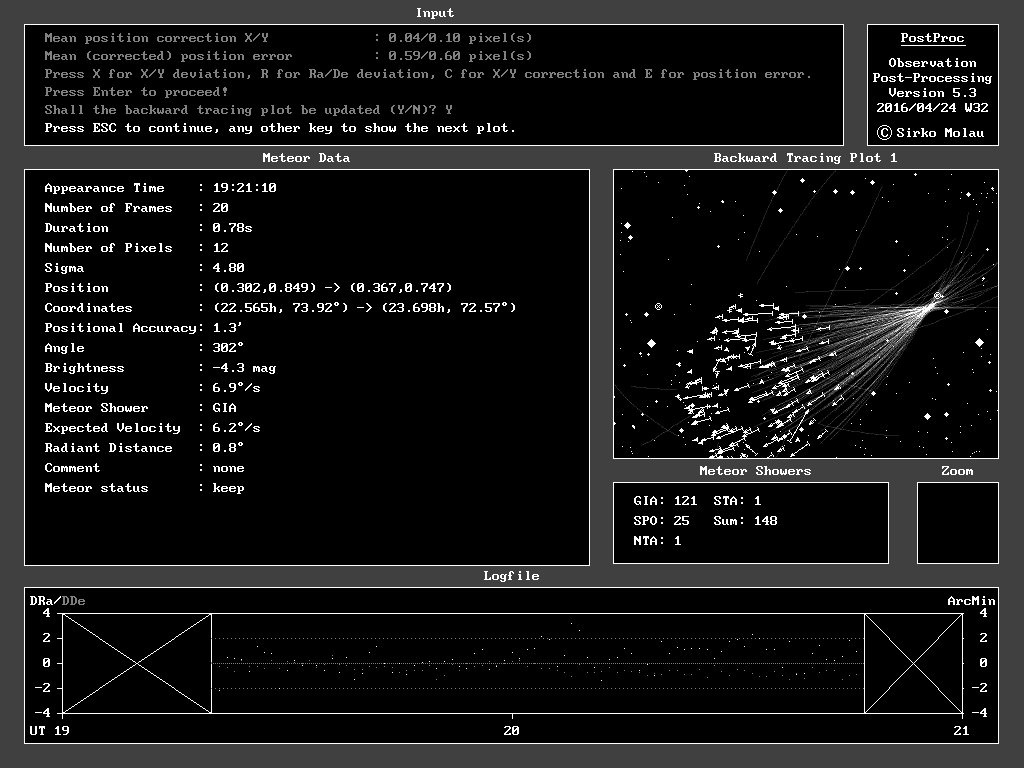The image size is (1024, 768).
Task: Select the circled marker left of meteor cluster
Action: (x=658, y=306)
